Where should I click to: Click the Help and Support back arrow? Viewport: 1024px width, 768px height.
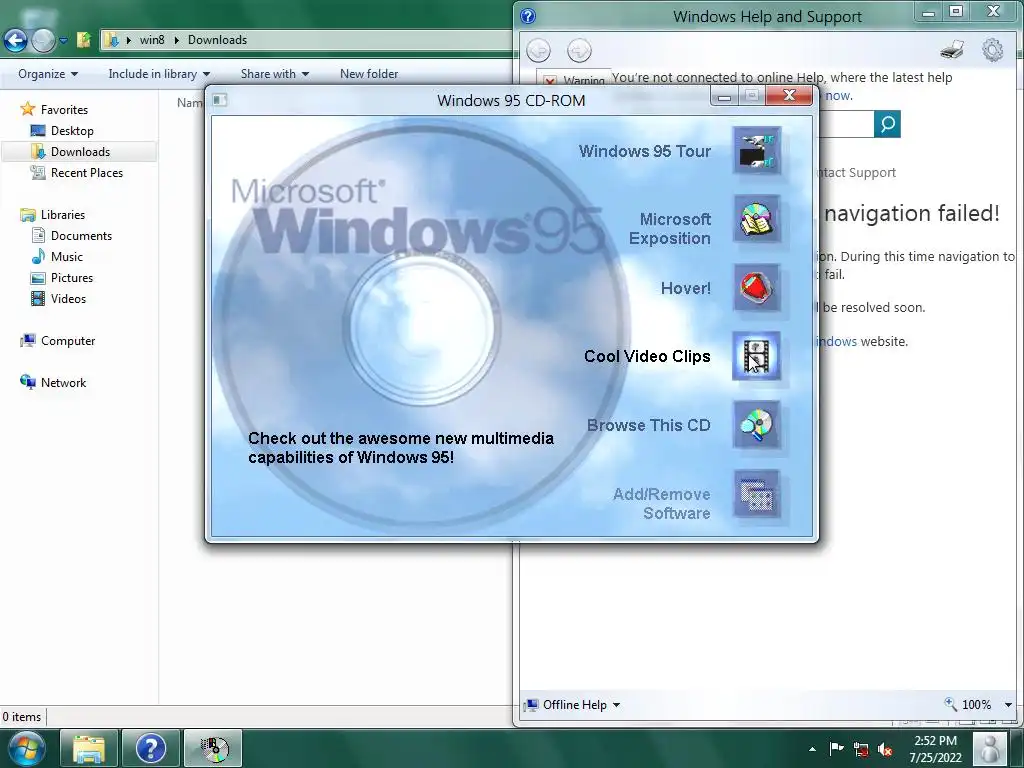(539, 50)
